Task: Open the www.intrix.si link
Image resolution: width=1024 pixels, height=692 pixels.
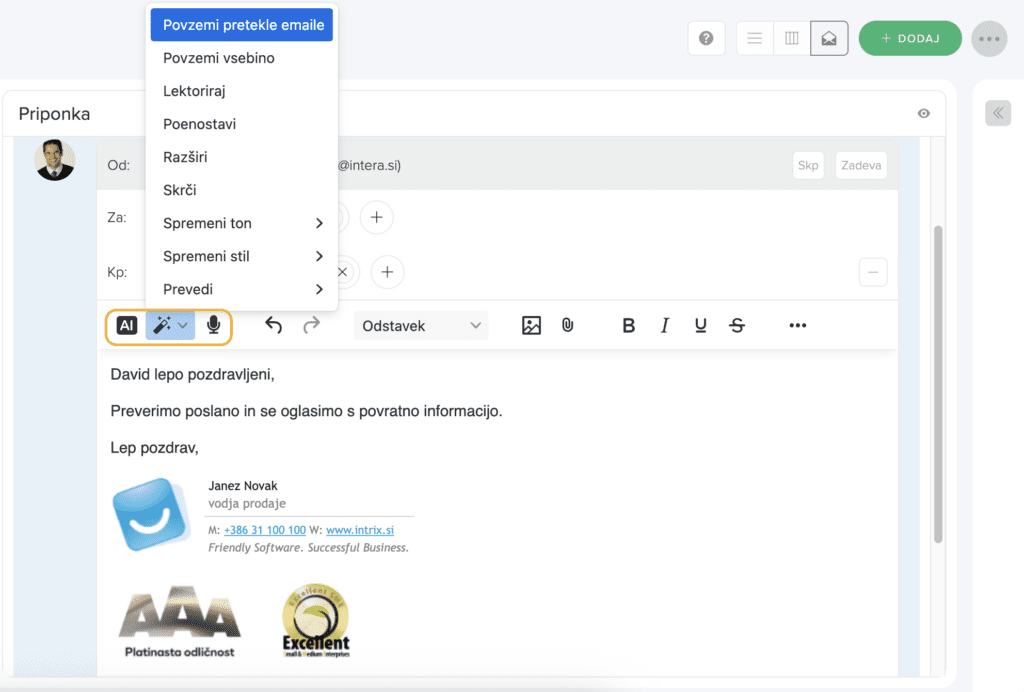Action: [x=359, y=530]
